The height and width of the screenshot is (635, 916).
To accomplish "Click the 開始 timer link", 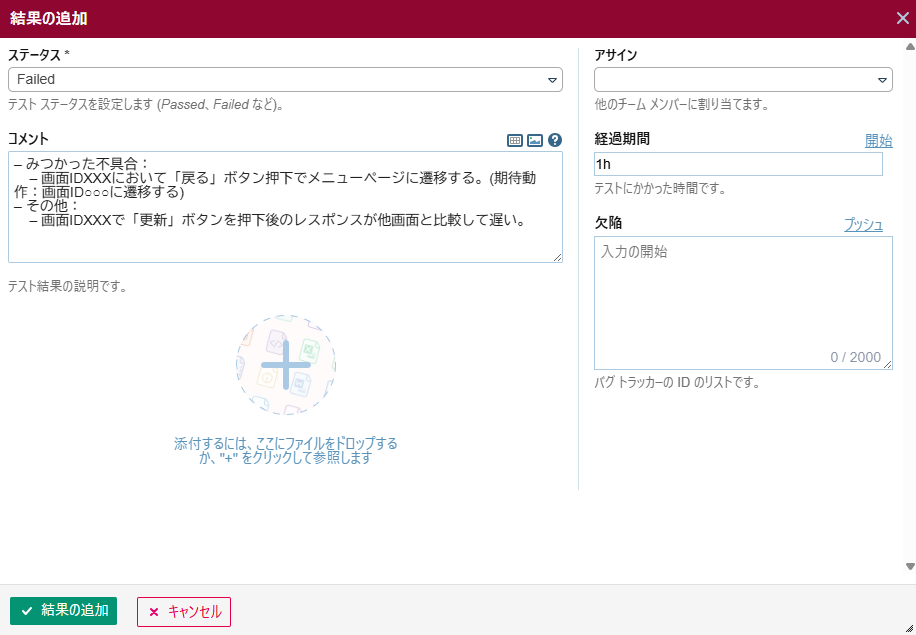I will tap(878, 141).
